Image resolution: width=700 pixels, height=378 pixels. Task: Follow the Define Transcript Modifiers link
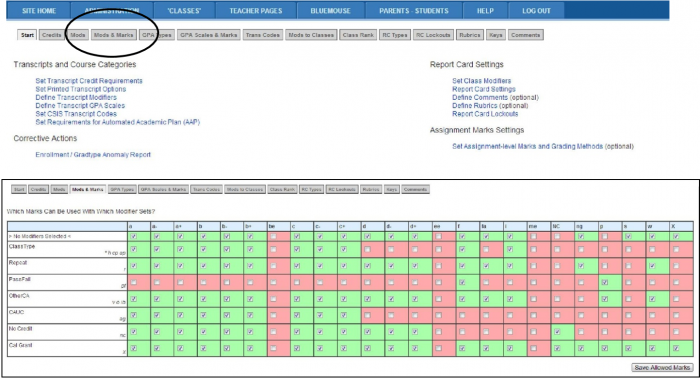pos(76,97)
